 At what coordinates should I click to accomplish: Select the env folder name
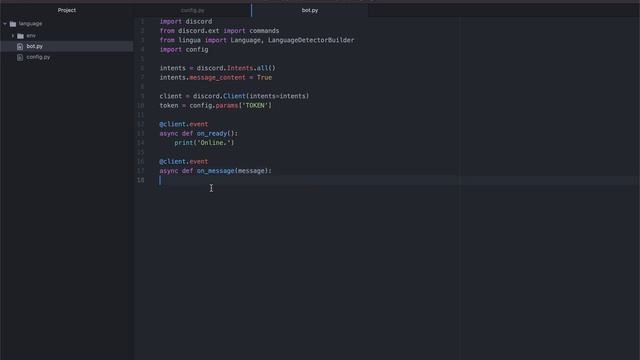point(31,36)
